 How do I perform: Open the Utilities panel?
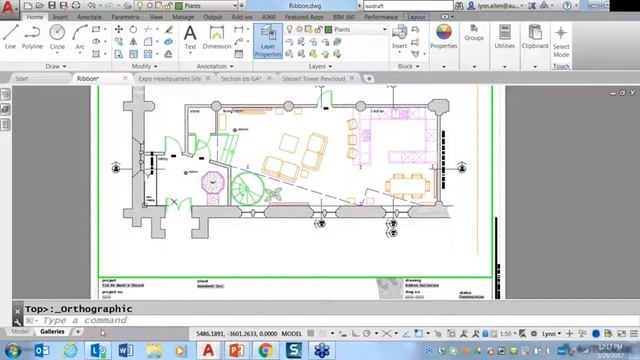pyautogui.click(x=504, y=37)
